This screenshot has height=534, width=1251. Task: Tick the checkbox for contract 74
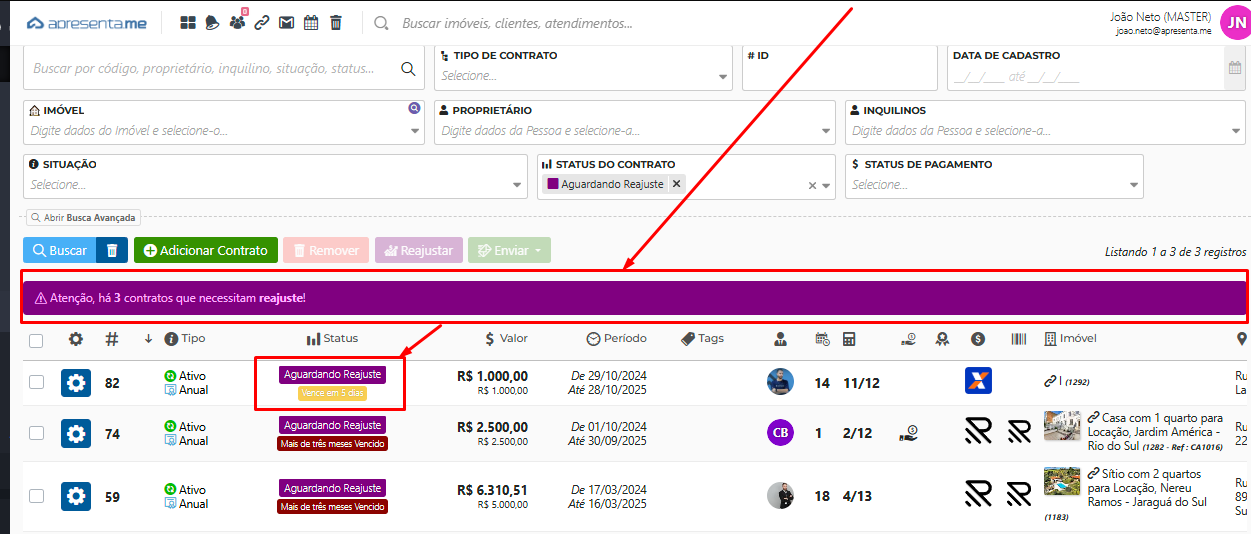click(x=36, y=433)
